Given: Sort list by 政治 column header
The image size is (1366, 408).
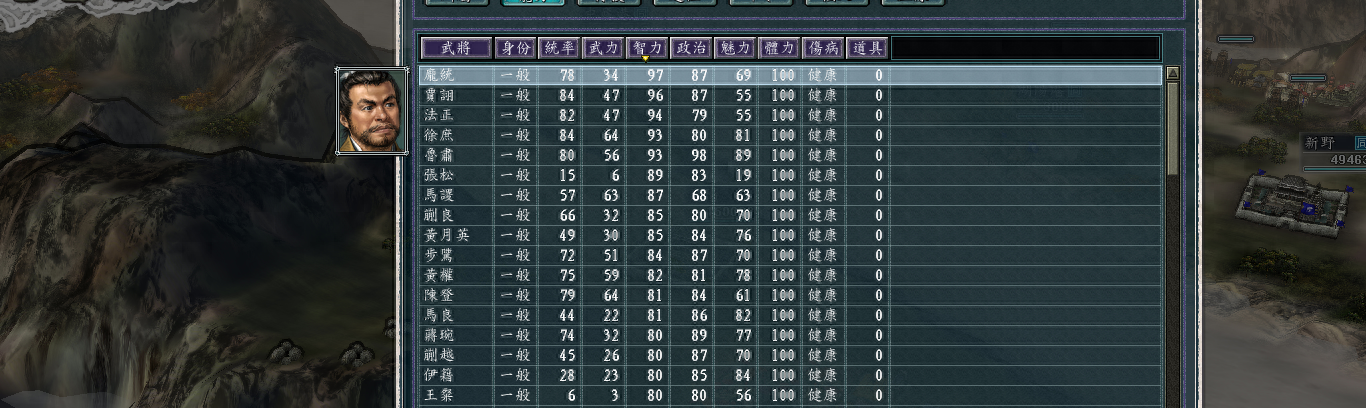Looking at the screenshot, I should click(x=691, y=48).
